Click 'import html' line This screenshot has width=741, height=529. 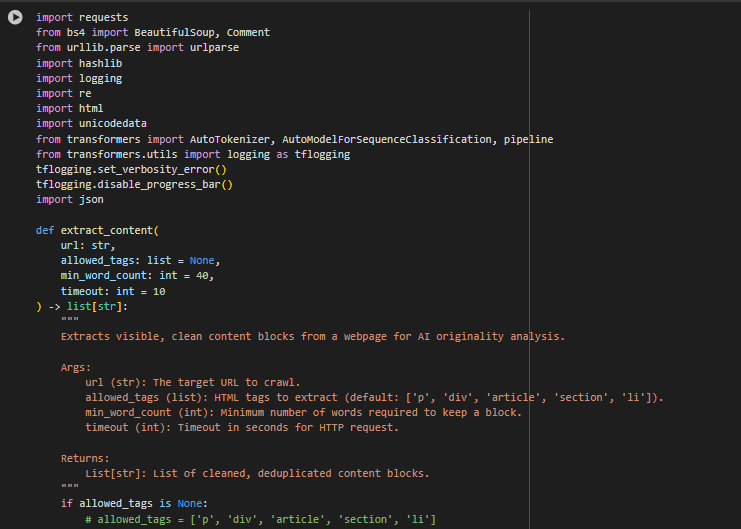(70, 109)
